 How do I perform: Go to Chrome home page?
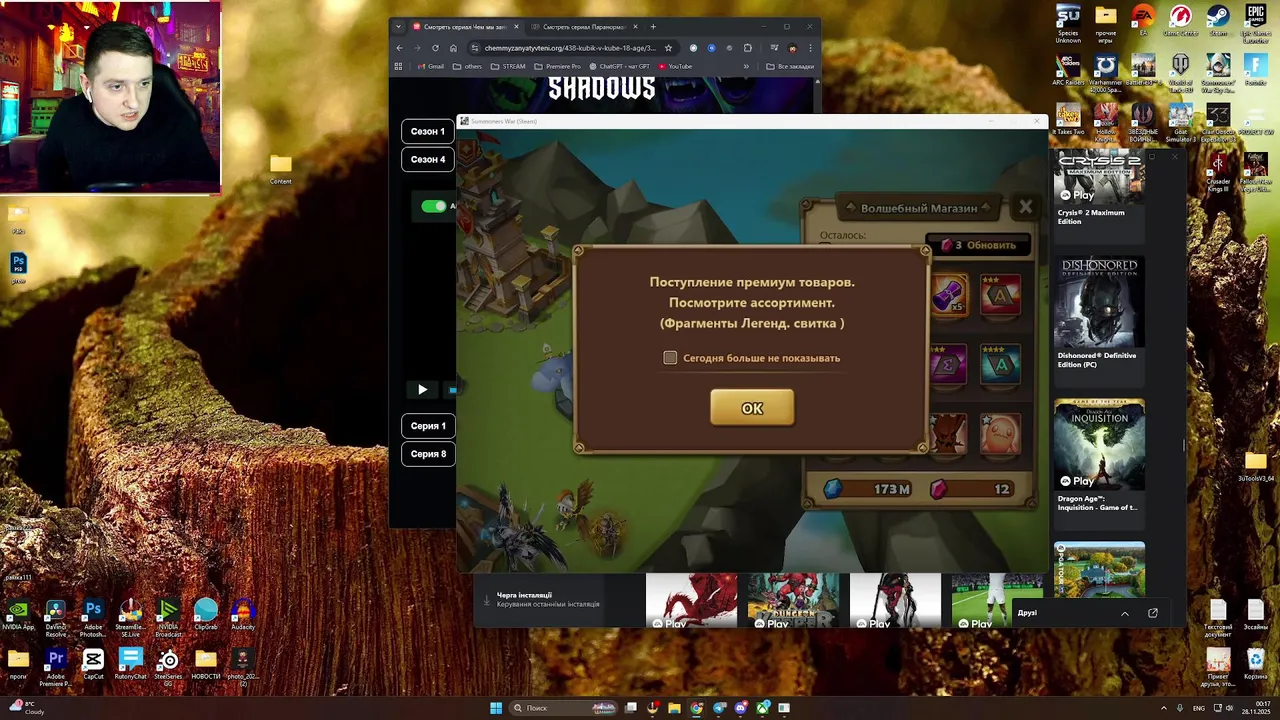pyautogui.click(x=453, y=48)
